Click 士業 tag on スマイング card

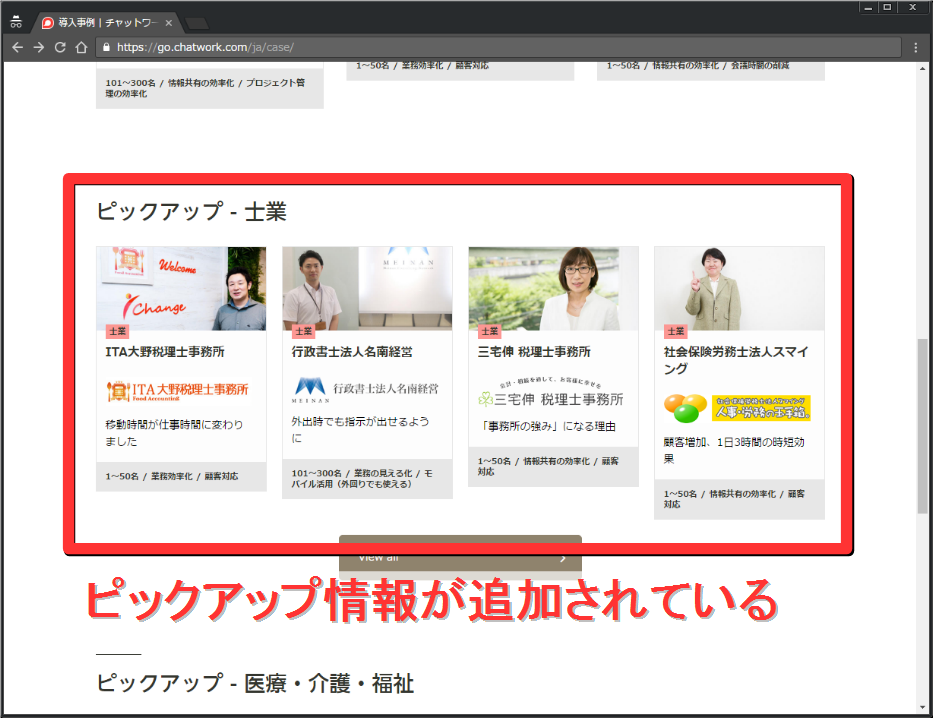676,331
